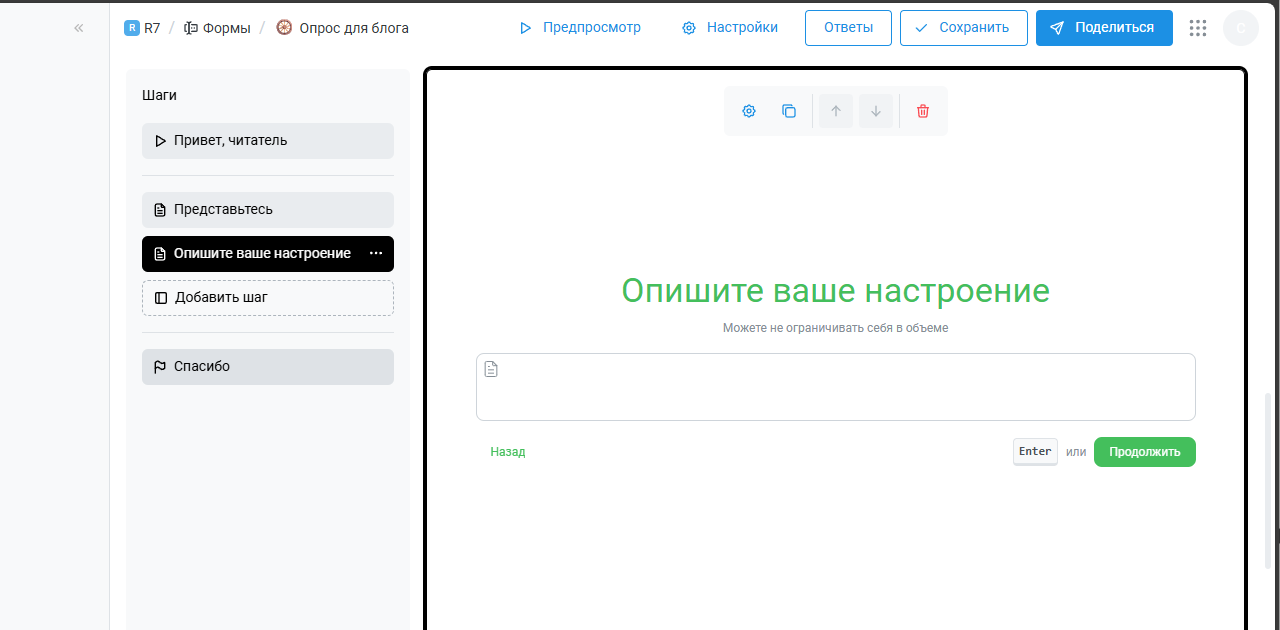The width and height of the screenshot is (1280, 630).
Task: Click the play icon of Привет, читатель
Action: [160, 141]
